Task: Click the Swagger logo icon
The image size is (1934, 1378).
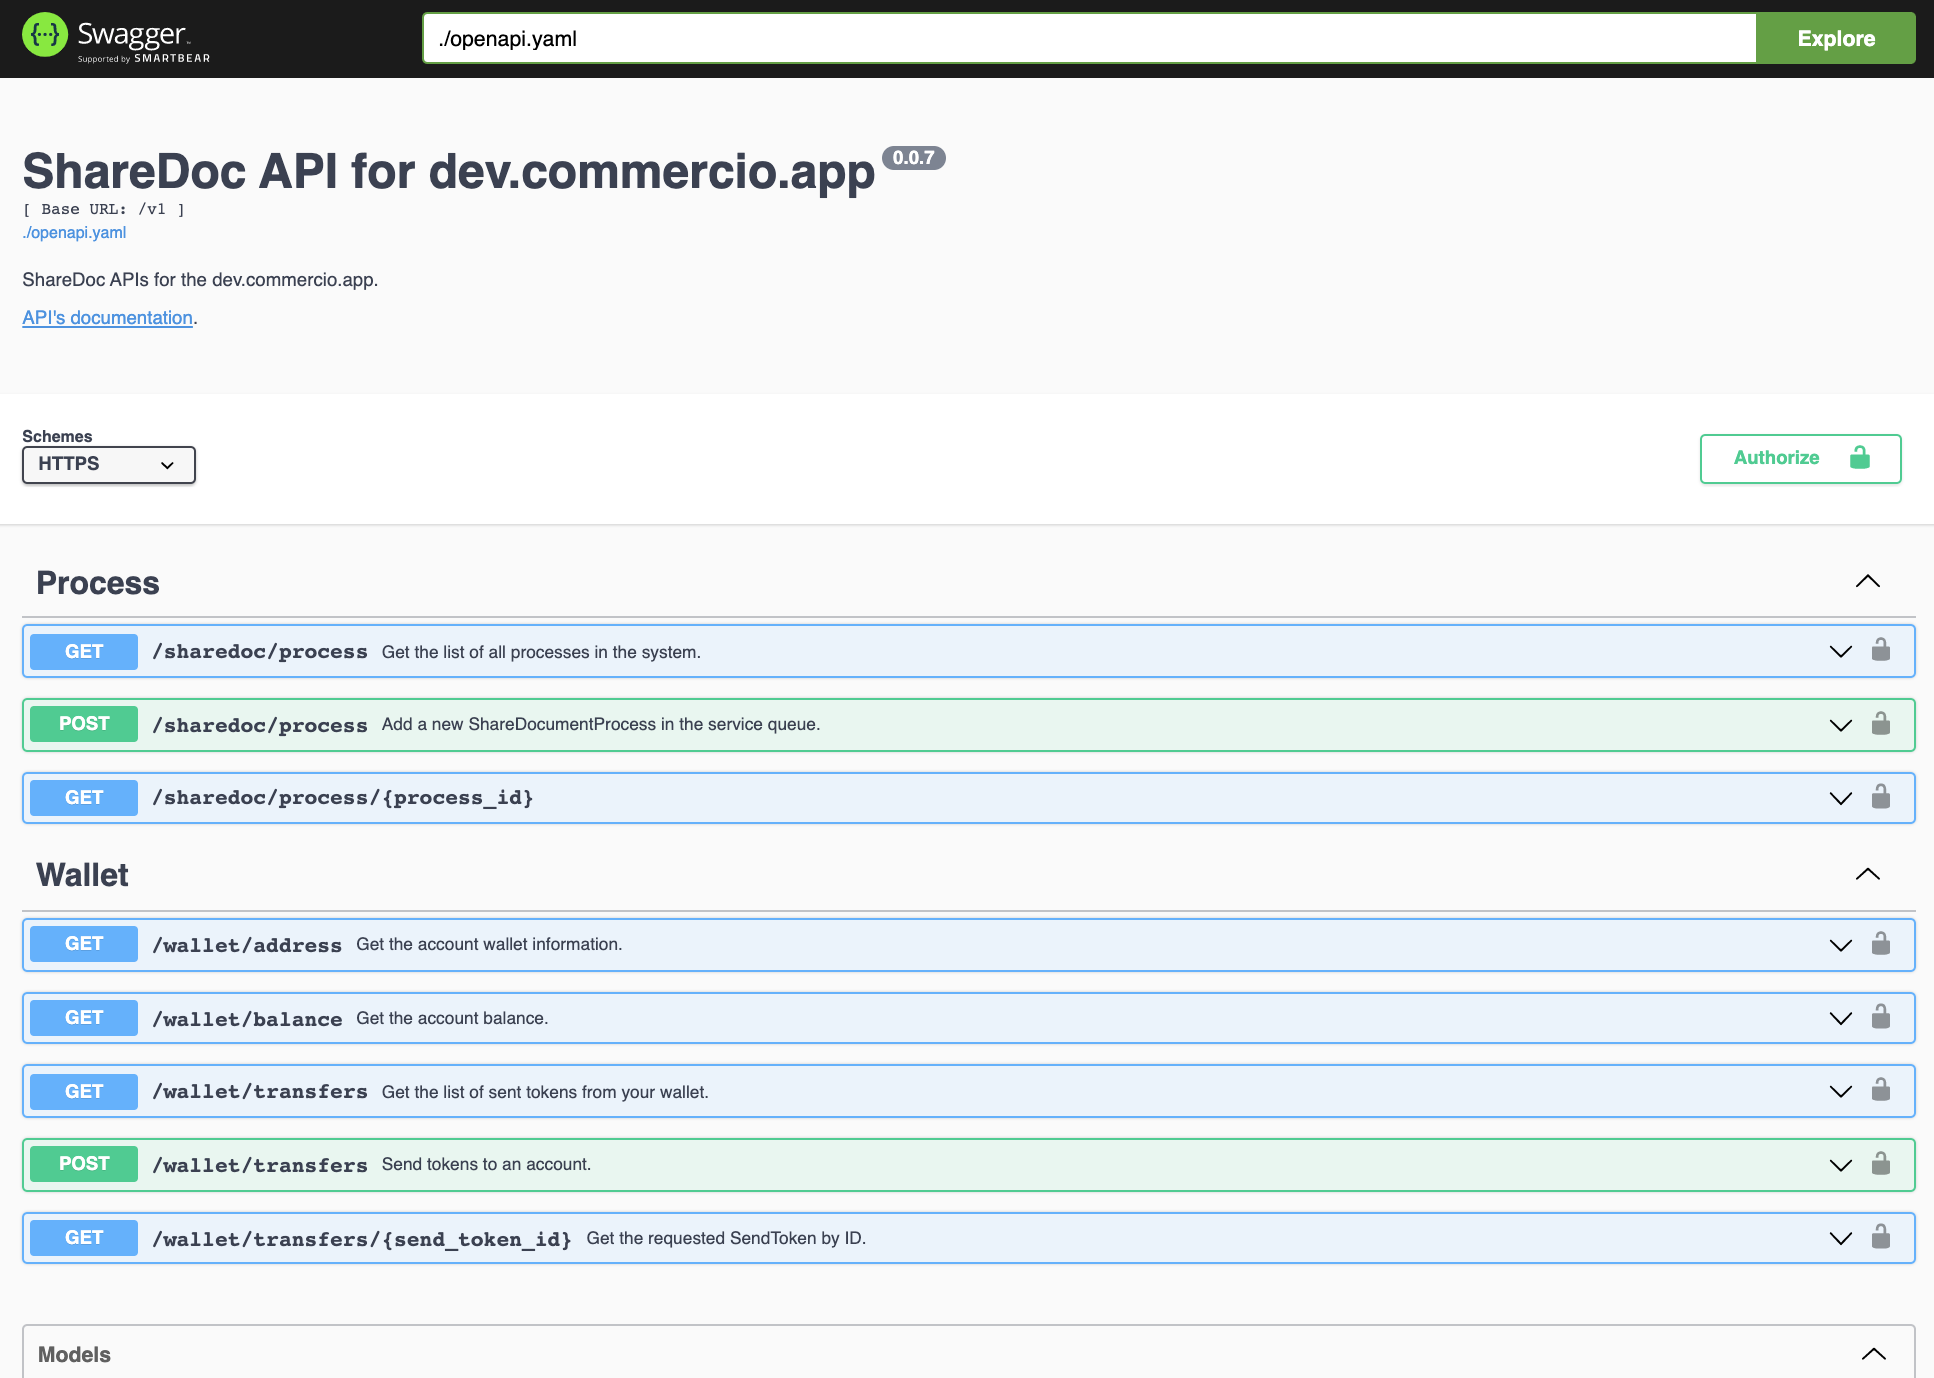Action: [45, 36]
